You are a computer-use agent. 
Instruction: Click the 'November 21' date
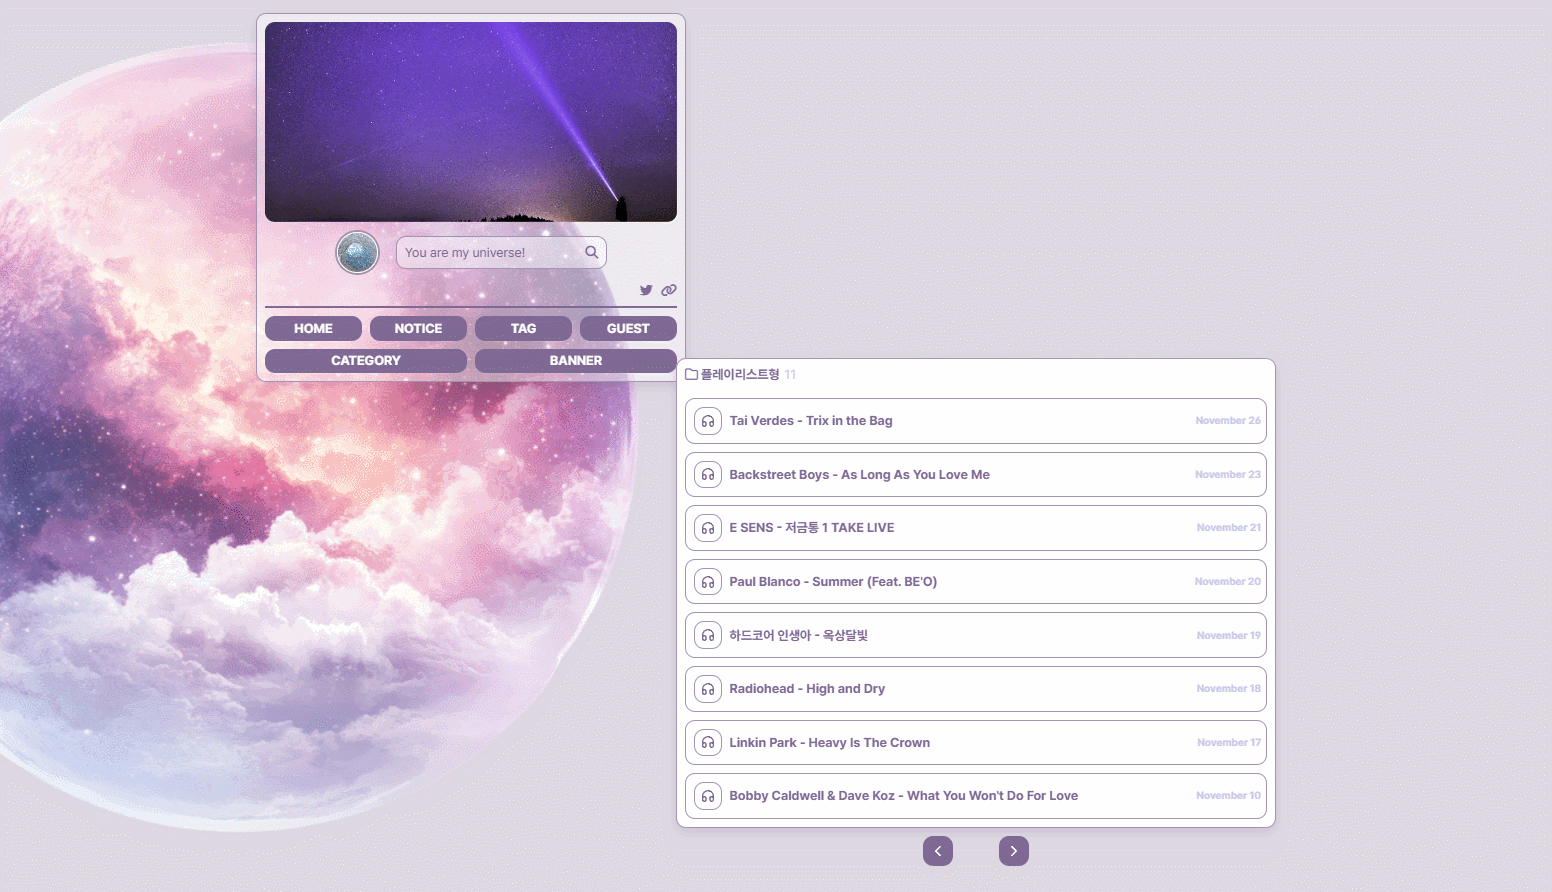point(1229,528)
